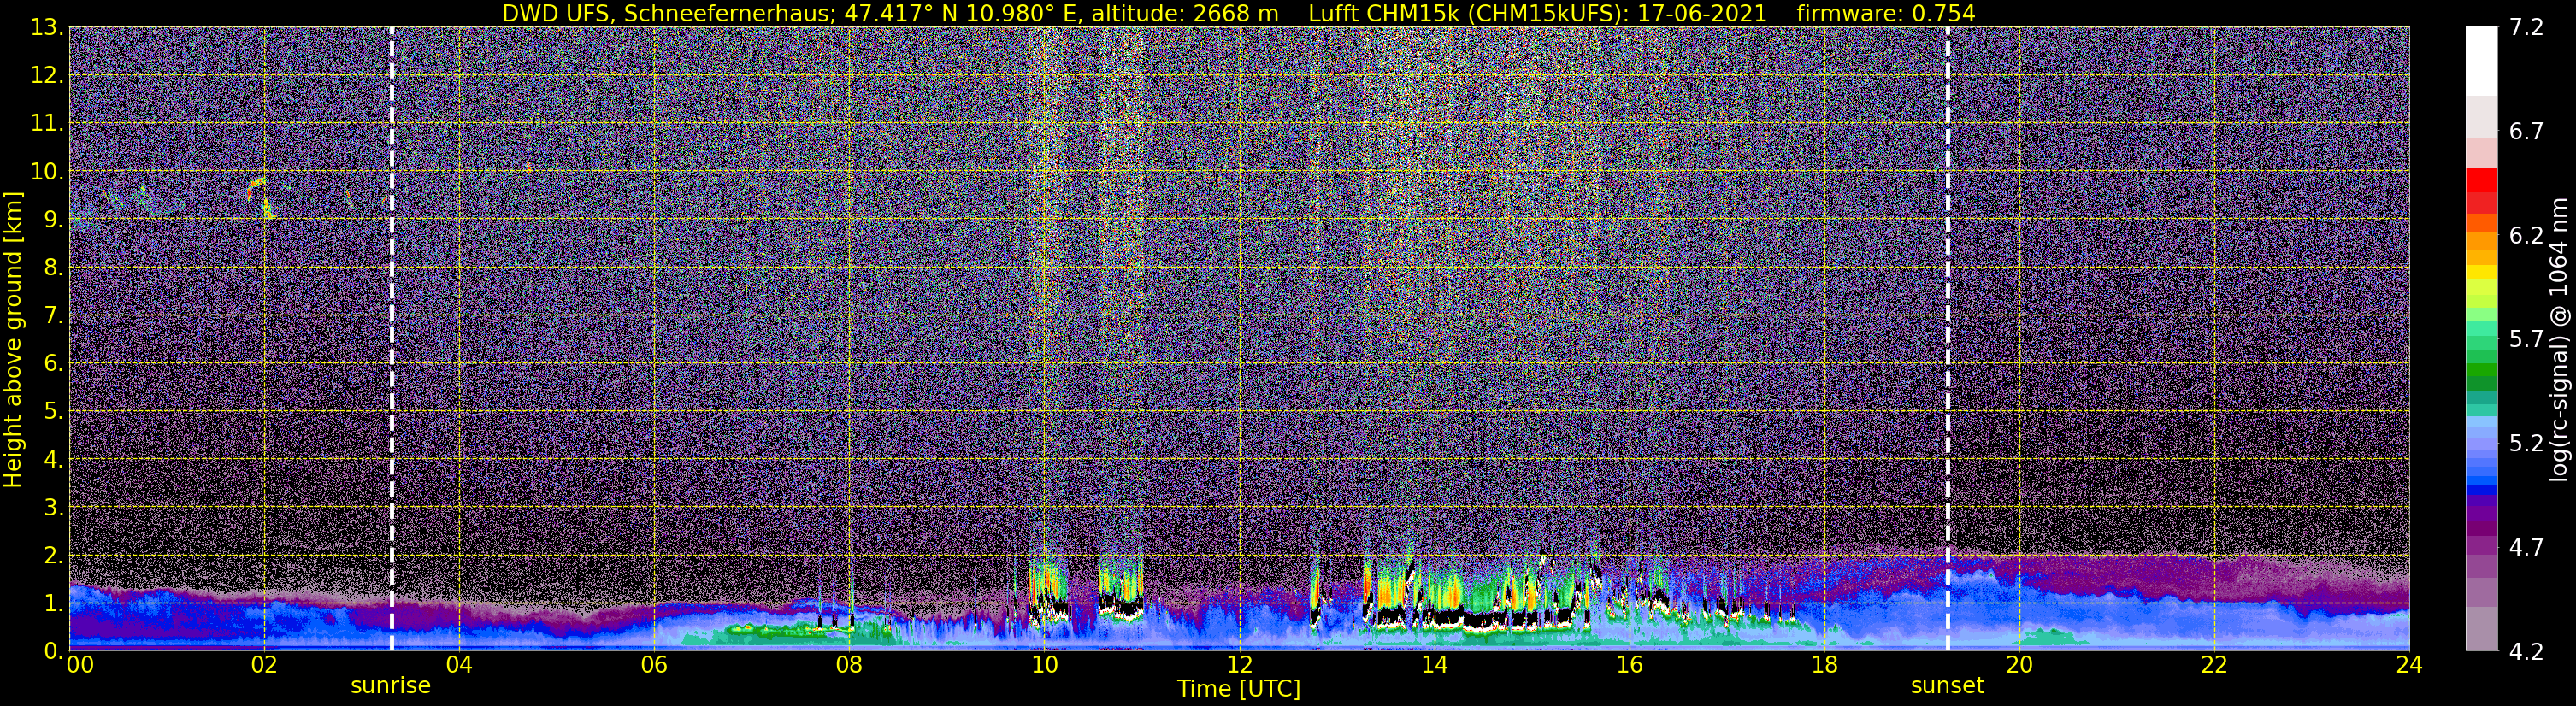This screenshot has height=706, width=2576.
Task: Click the colorbar value '7.2'
Action: [x=2526, y=28]
